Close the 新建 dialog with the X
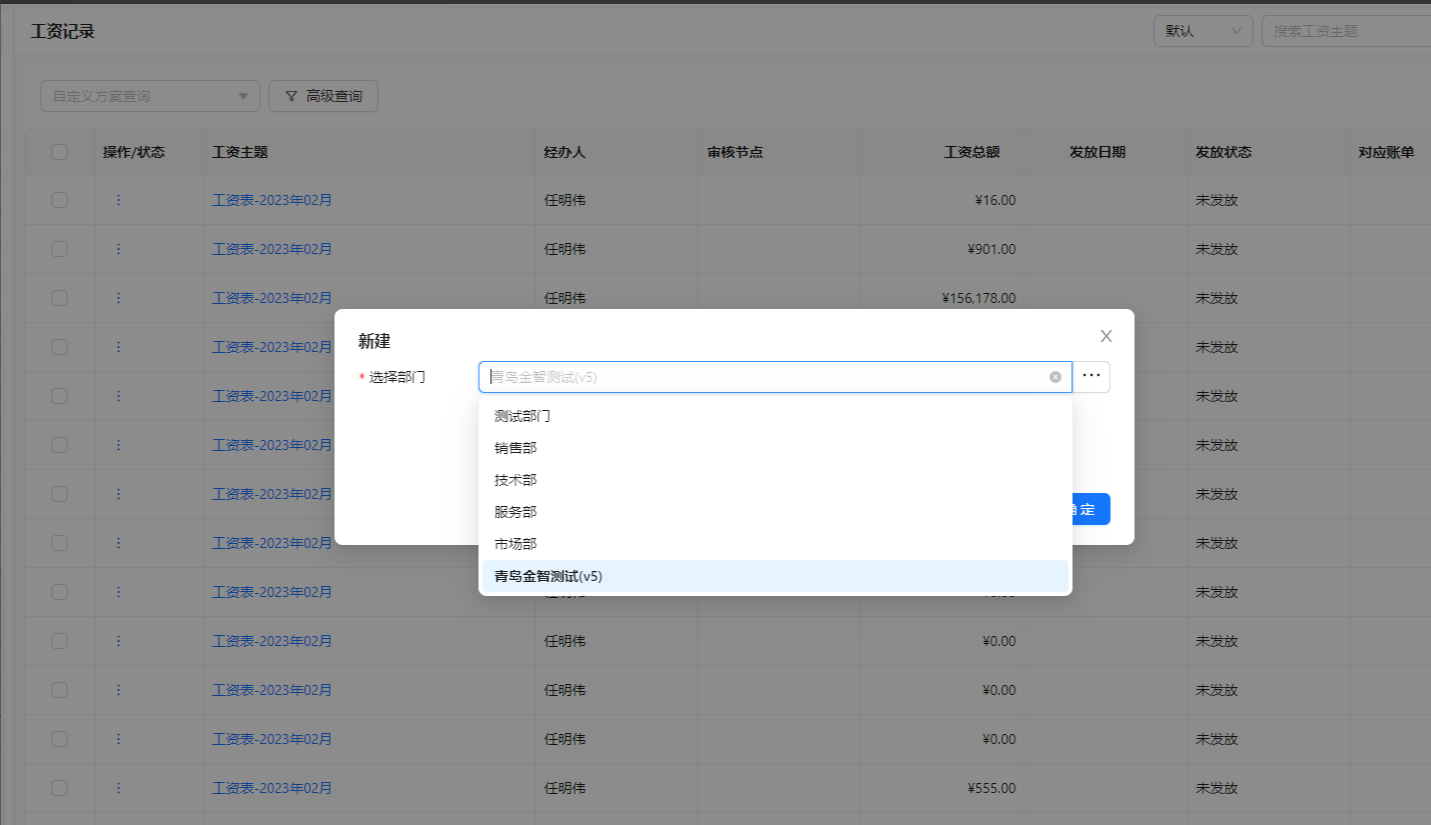 click(1106, 336)
